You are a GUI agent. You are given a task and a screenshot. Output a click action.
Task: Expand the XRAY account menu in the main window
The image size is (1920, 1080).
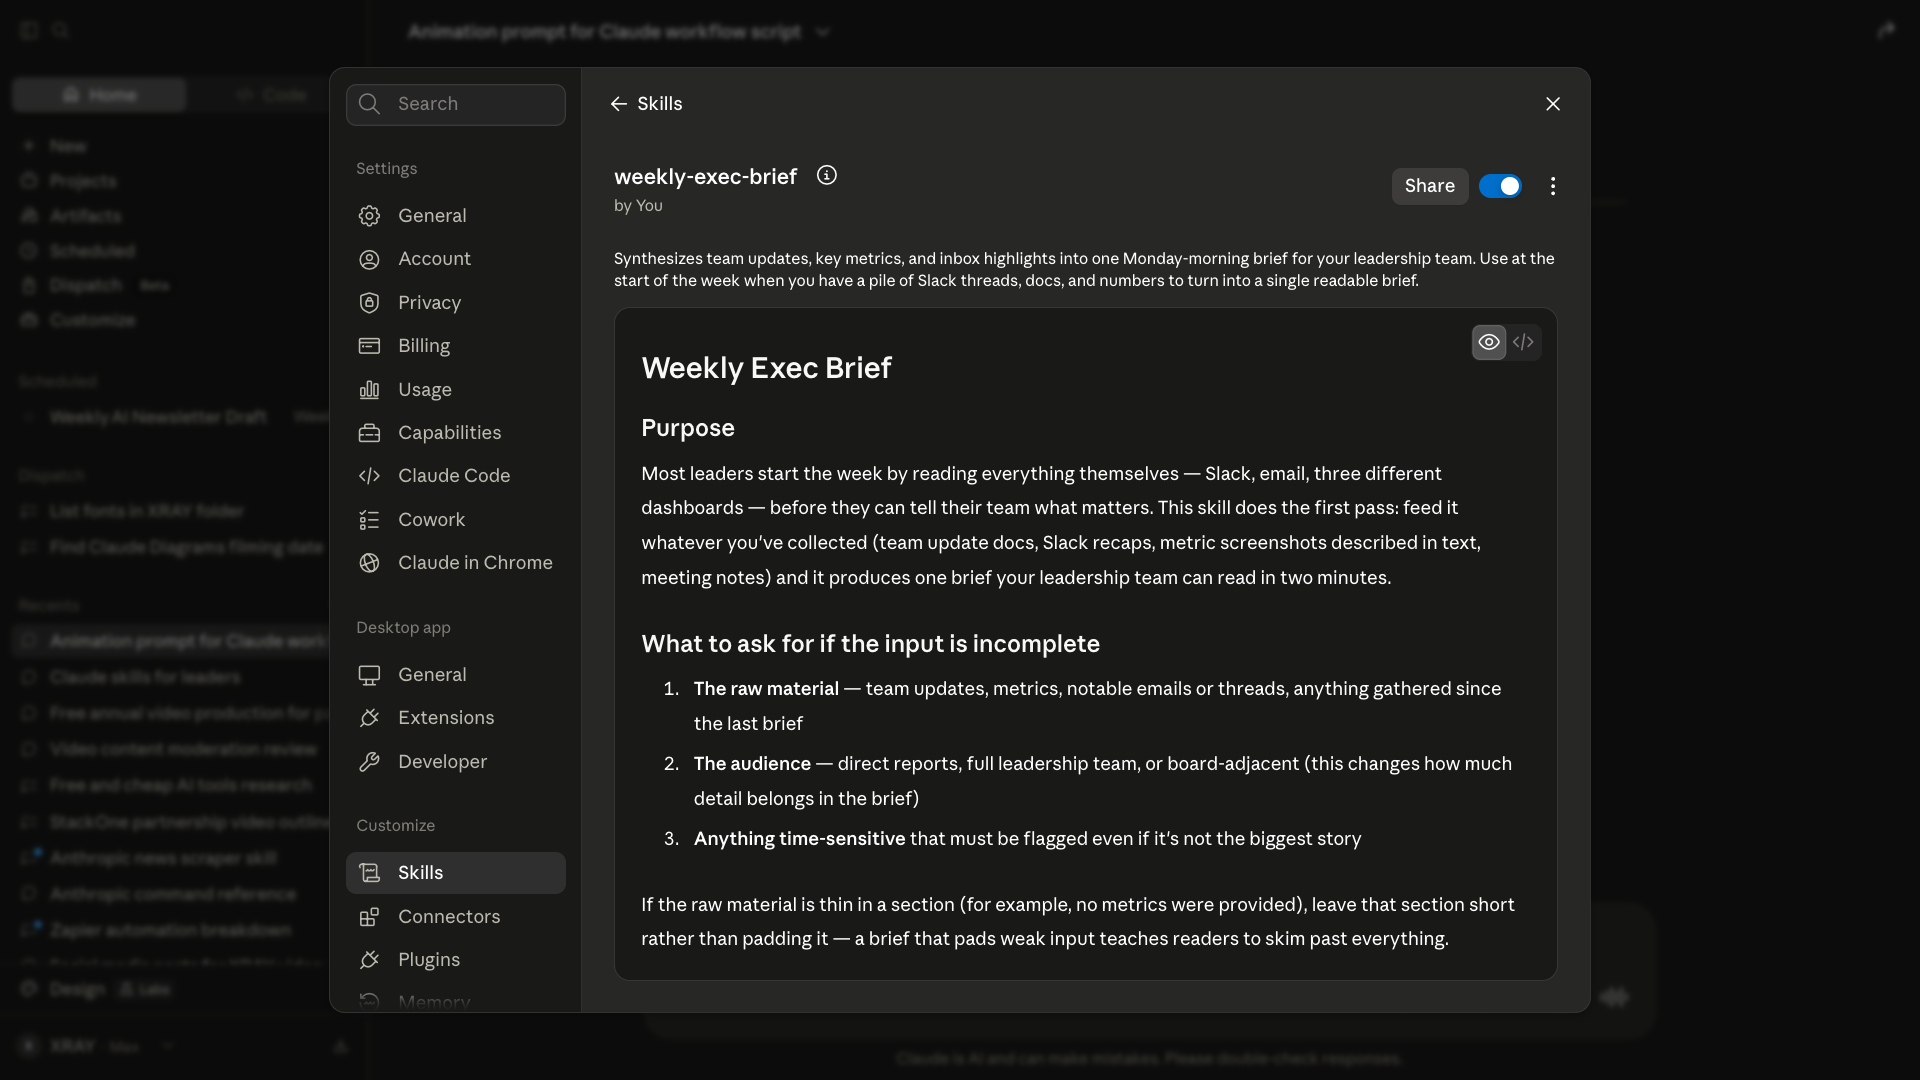(x=98, y=1046)
